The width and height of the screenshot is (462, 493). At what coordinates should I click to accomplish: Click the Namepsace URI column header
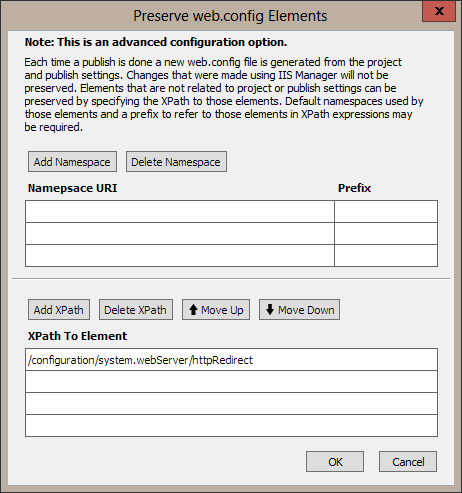coord(72,188)
